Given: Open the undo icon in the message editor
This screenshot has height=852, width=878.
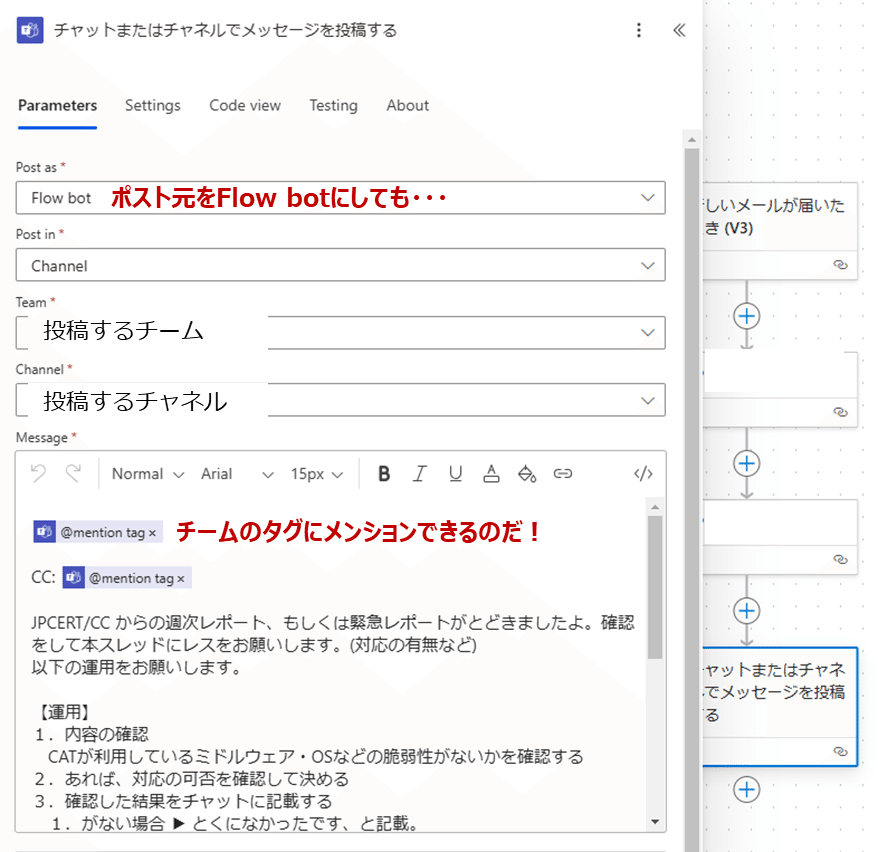Looking at the screenshot, I should pyautogui.click(x=37, y=474).
